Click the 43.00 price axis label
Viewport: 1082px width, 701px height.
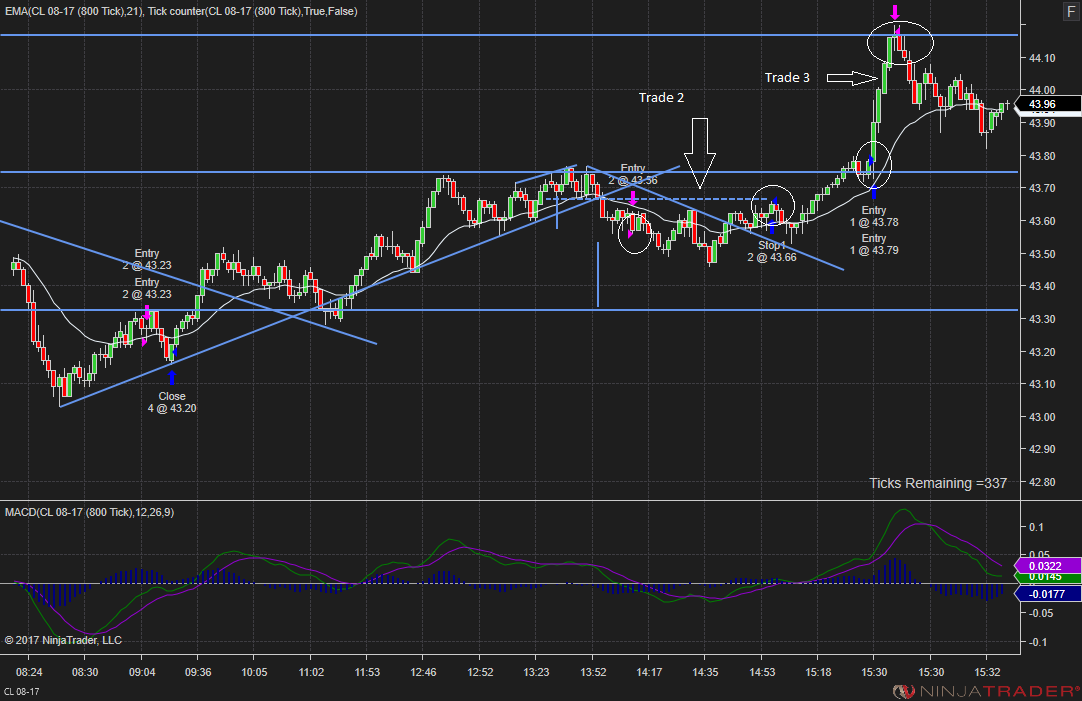pyautogui.click(x=1042, y=417)
